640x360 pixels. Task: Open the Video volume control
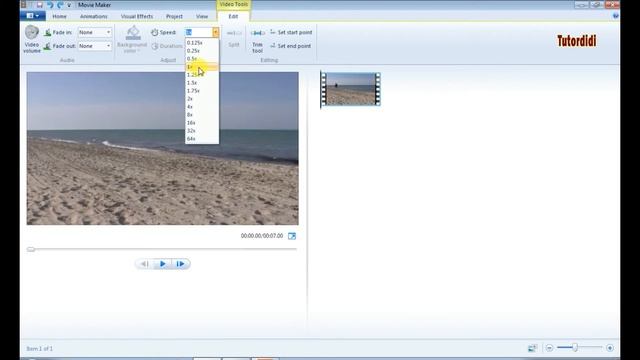32,39
